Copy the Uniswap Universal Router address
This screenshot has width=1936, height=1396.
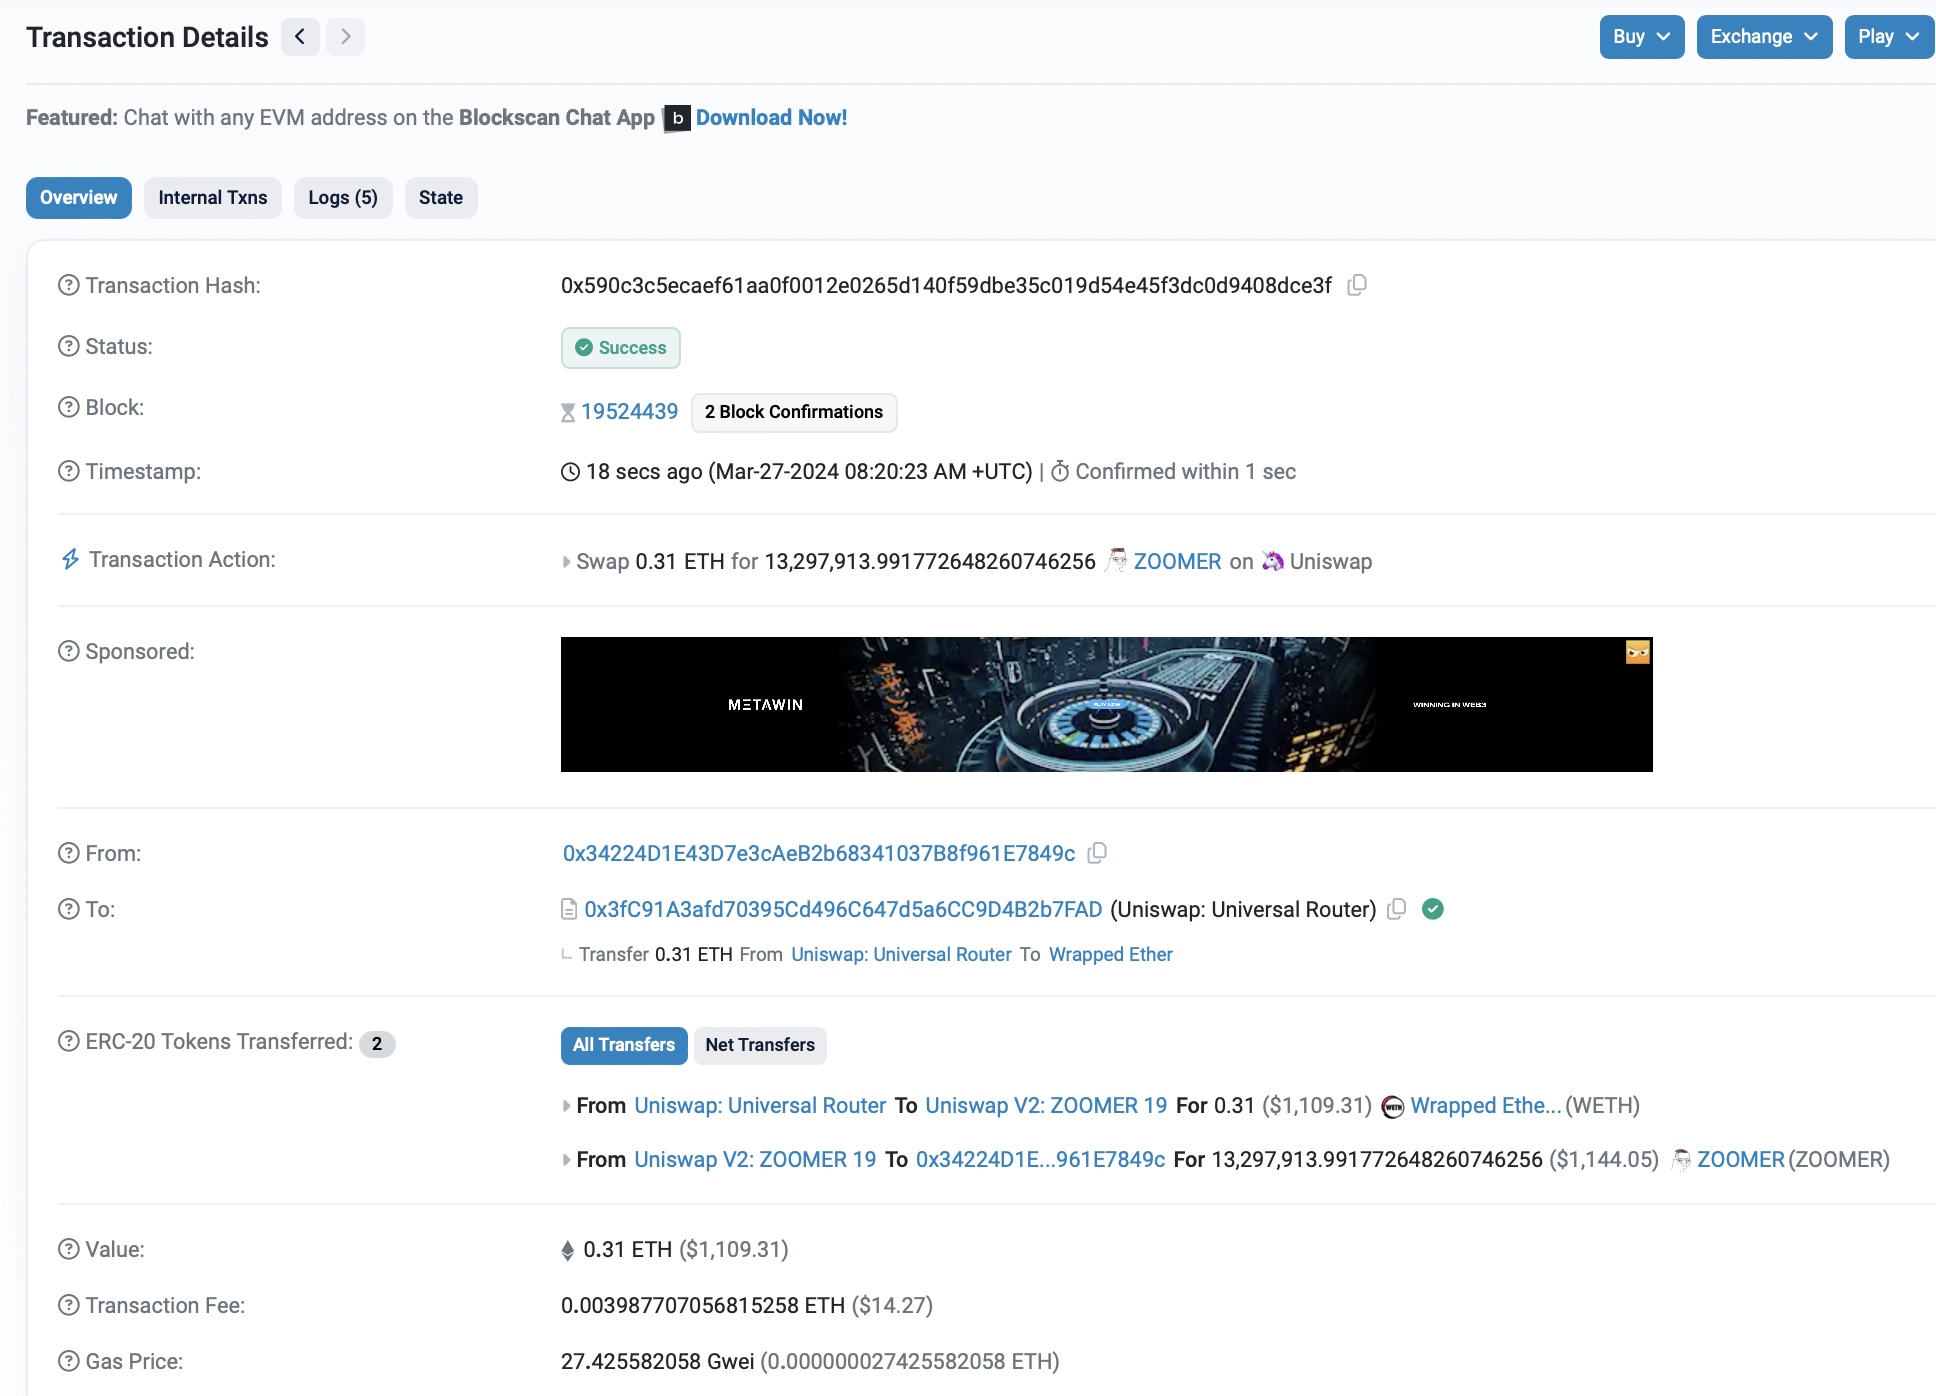pos(1397,909)
